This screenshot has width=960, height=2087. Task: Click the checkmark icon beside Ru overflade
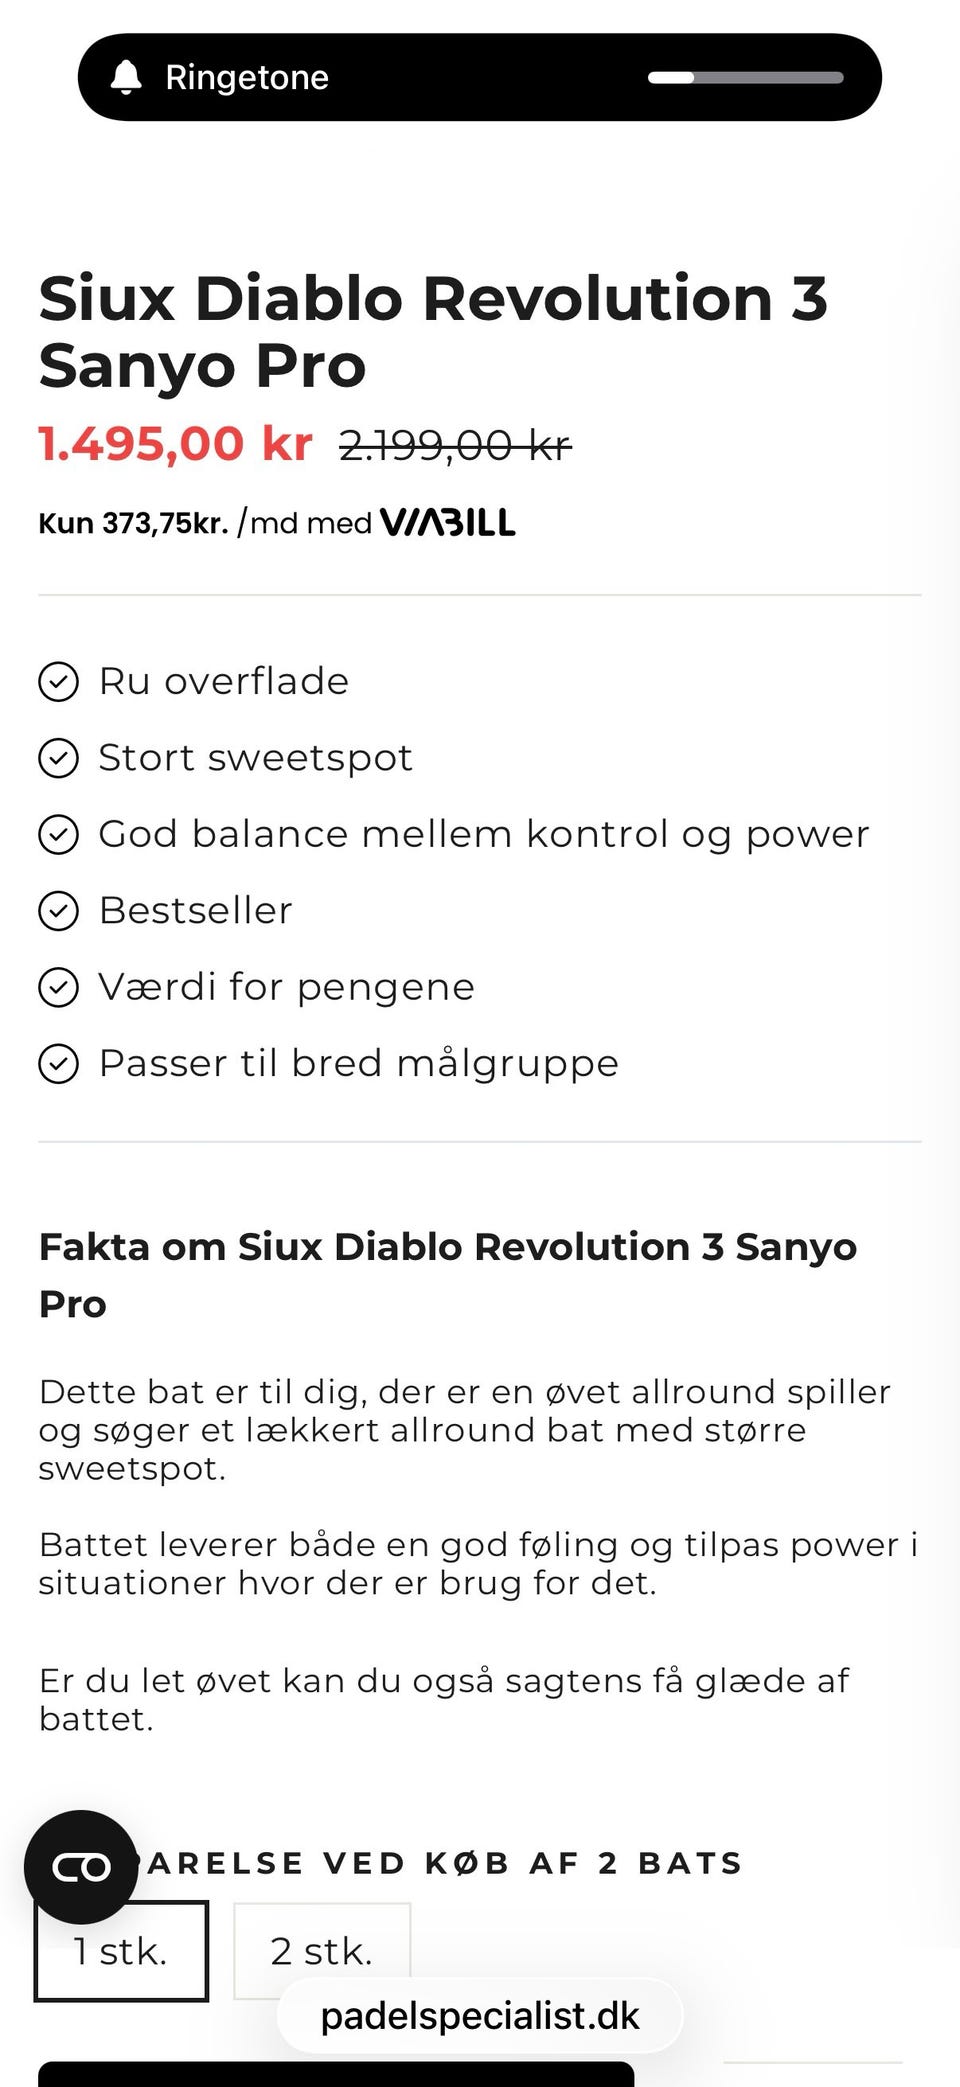[x=58, y=682]
